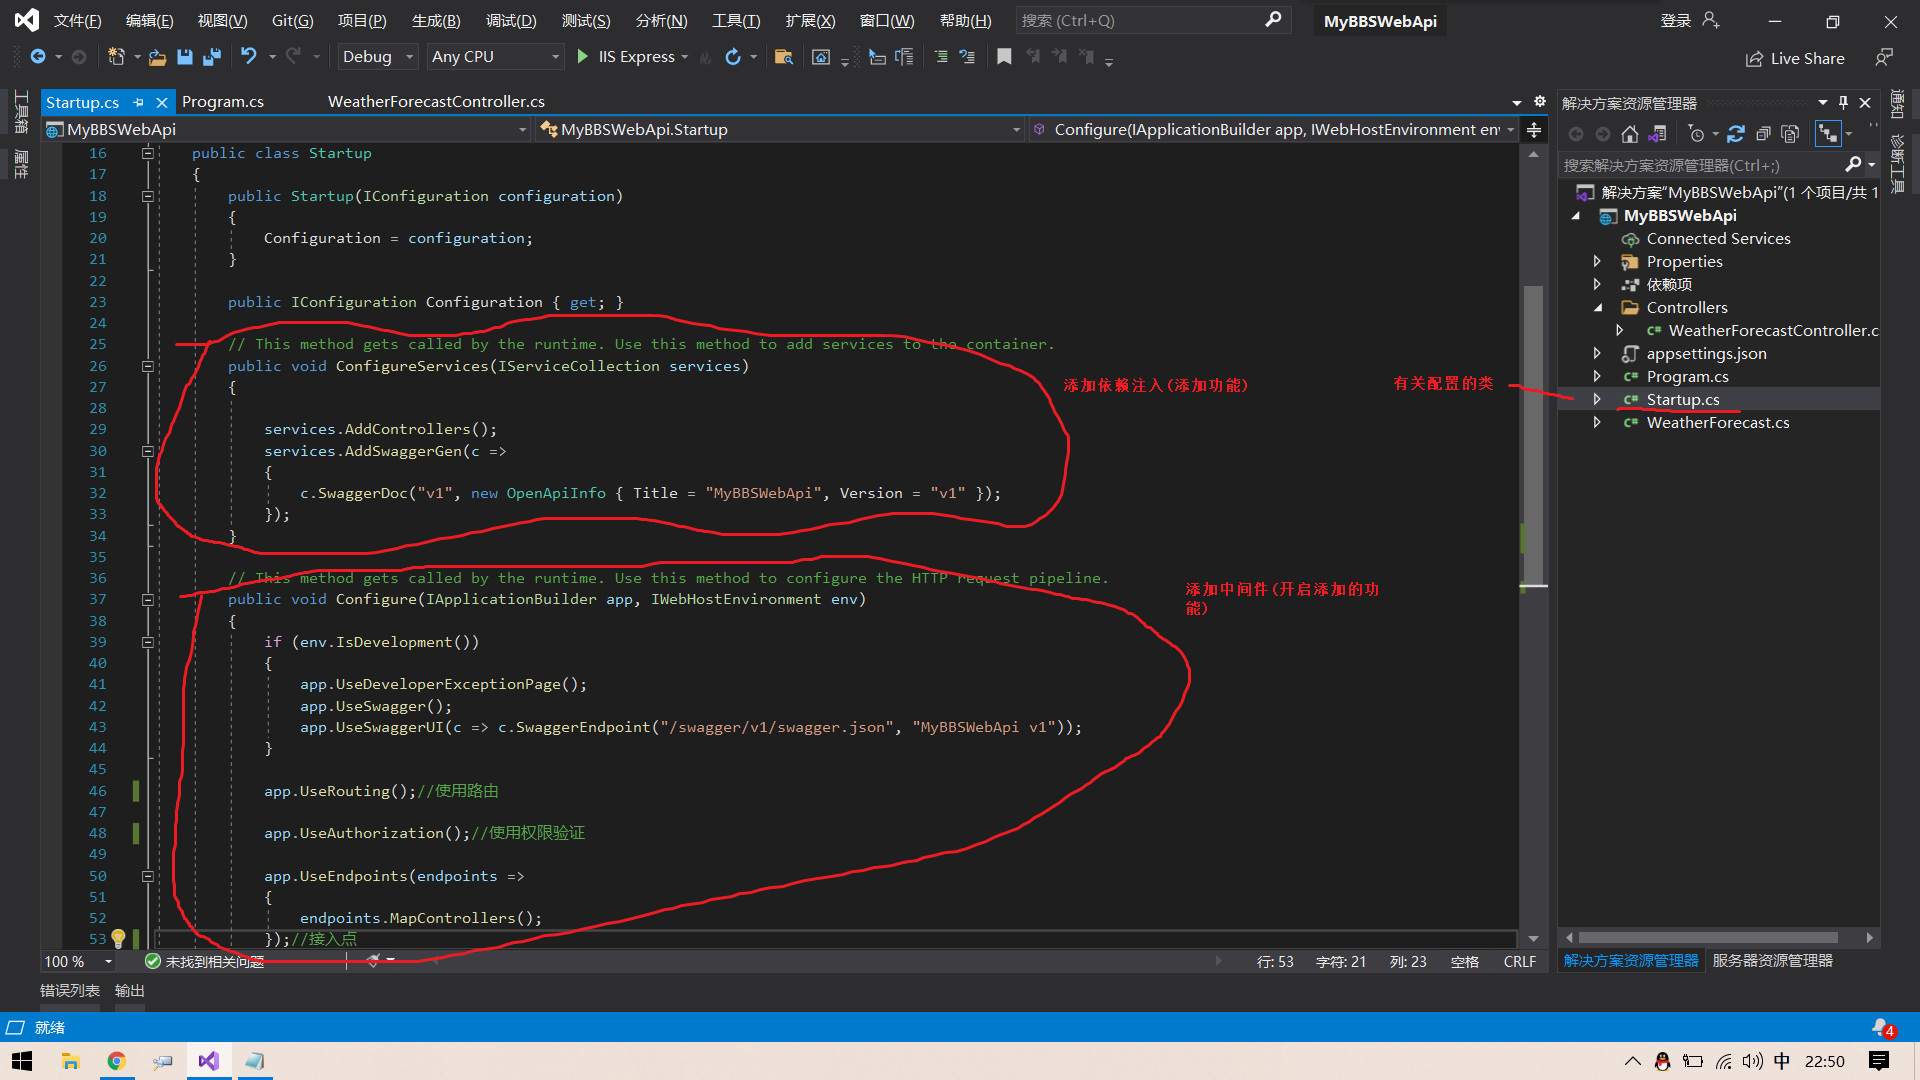The height and width of the screenshot is (1080, 1920).
Task: Click the main search box (Ctrl+Q)
Action: pyautogui.click(x=1152, y=20)
